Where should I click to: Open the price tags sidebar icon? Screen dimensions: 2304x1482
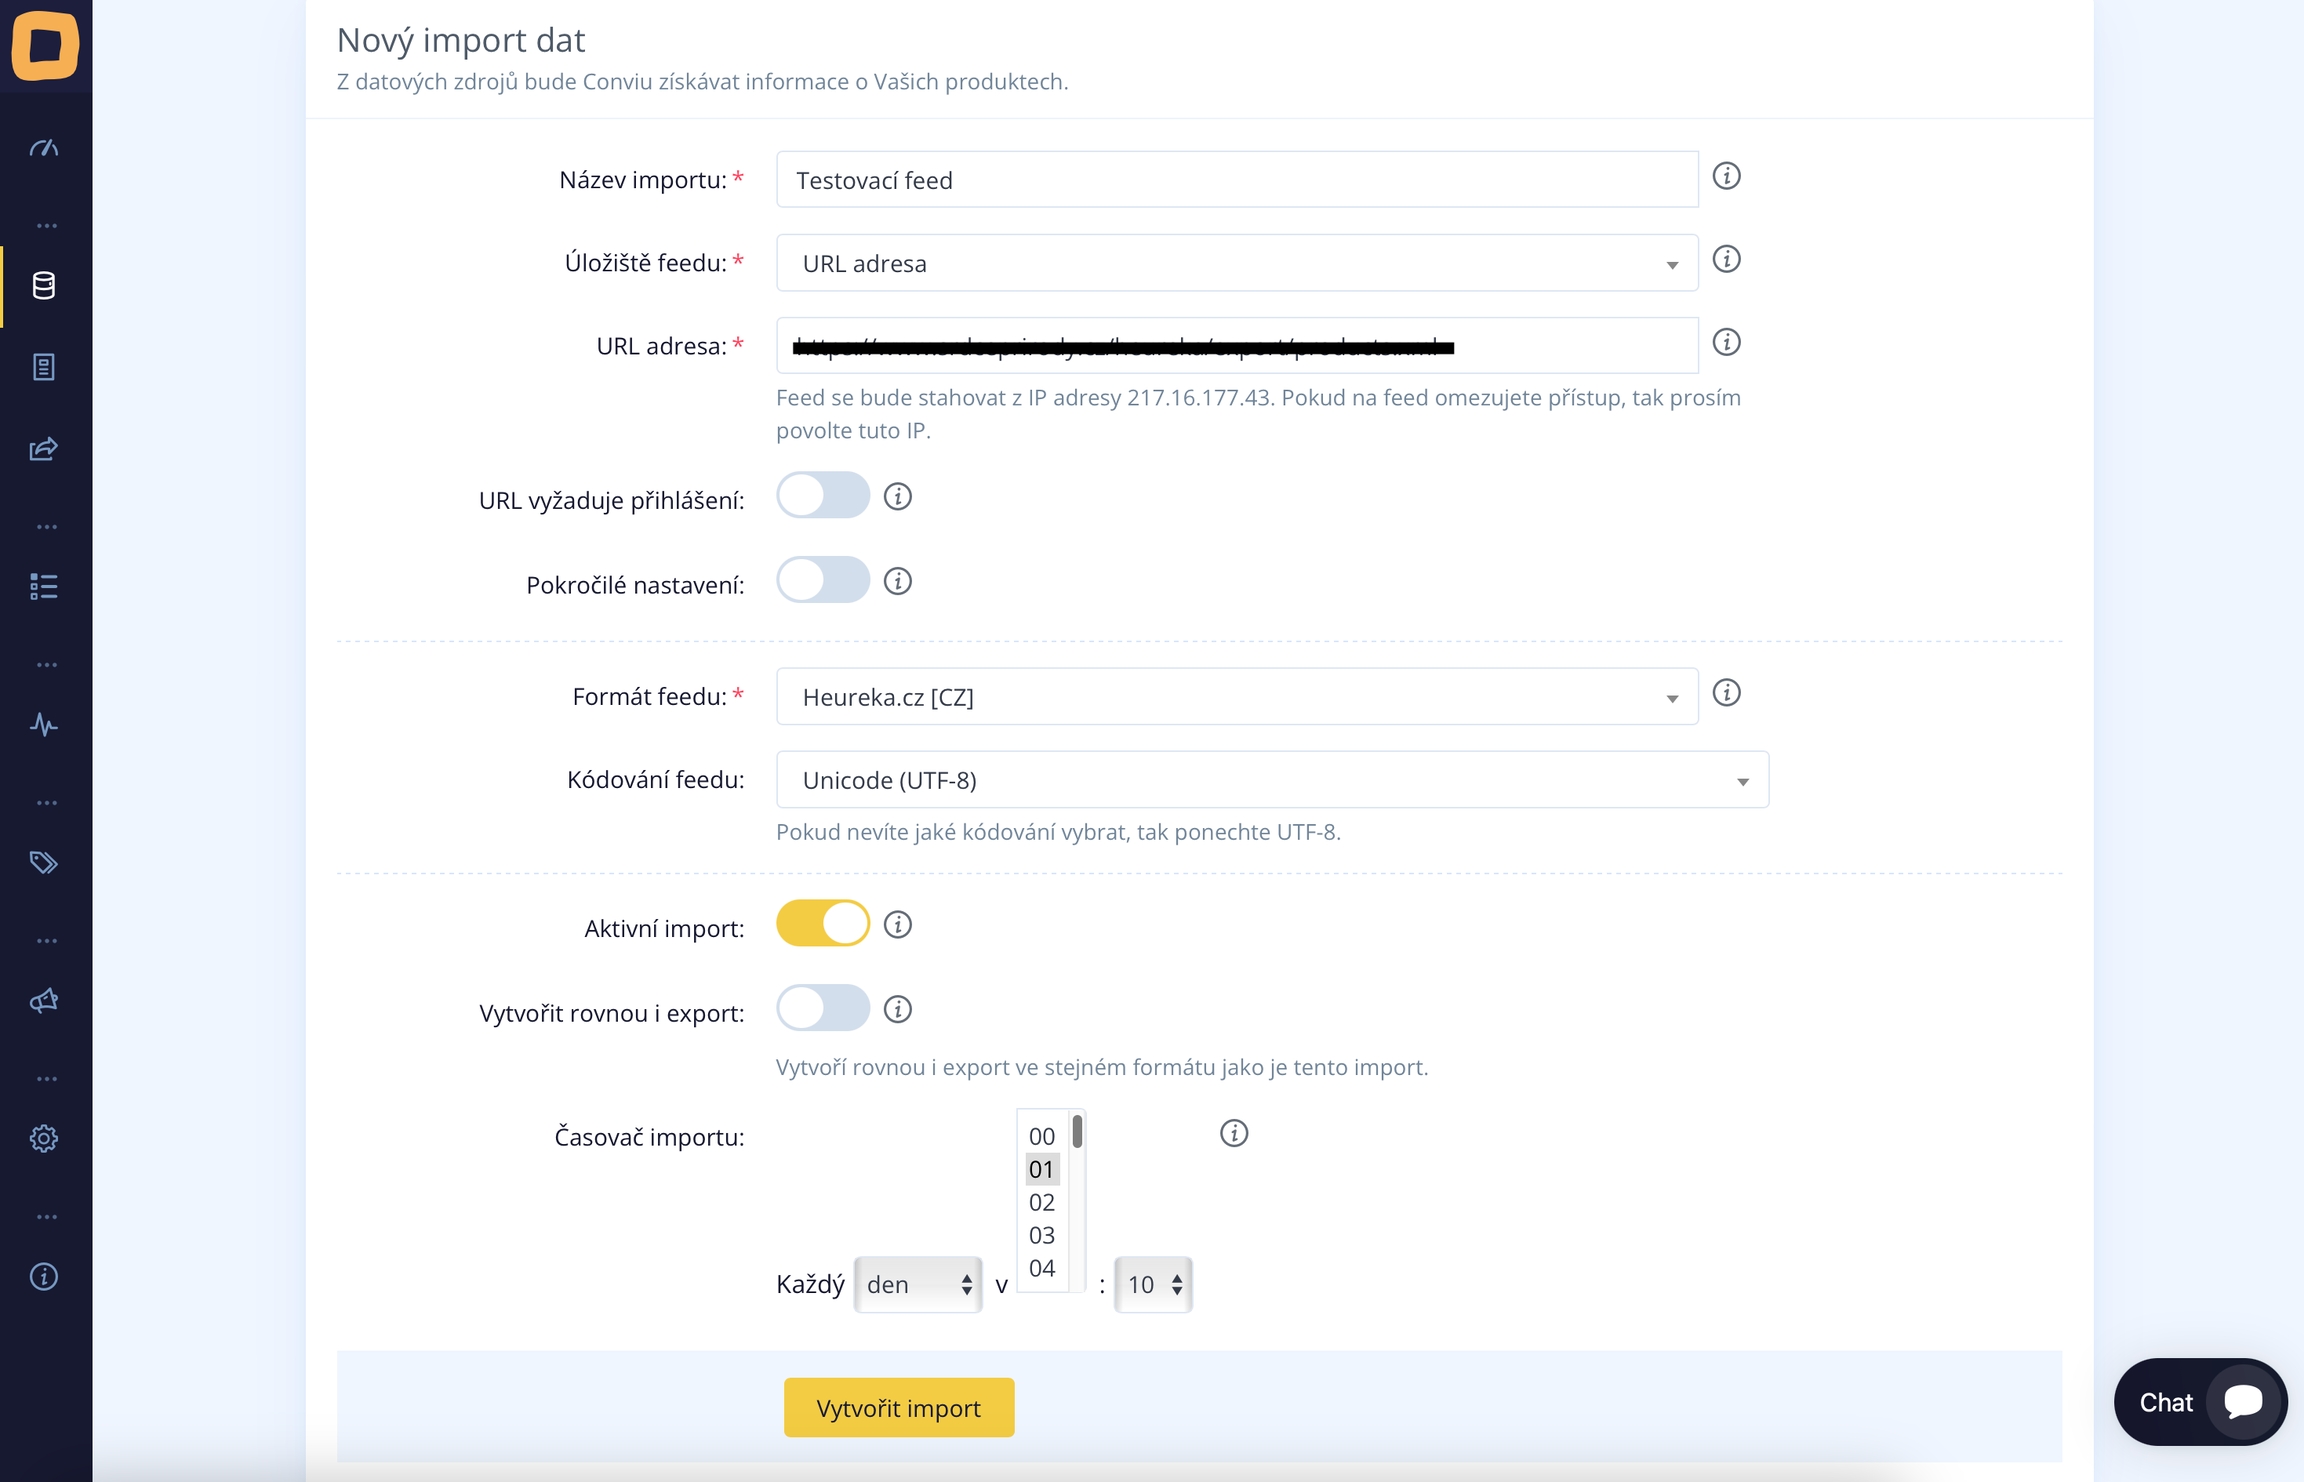(44, 863)
